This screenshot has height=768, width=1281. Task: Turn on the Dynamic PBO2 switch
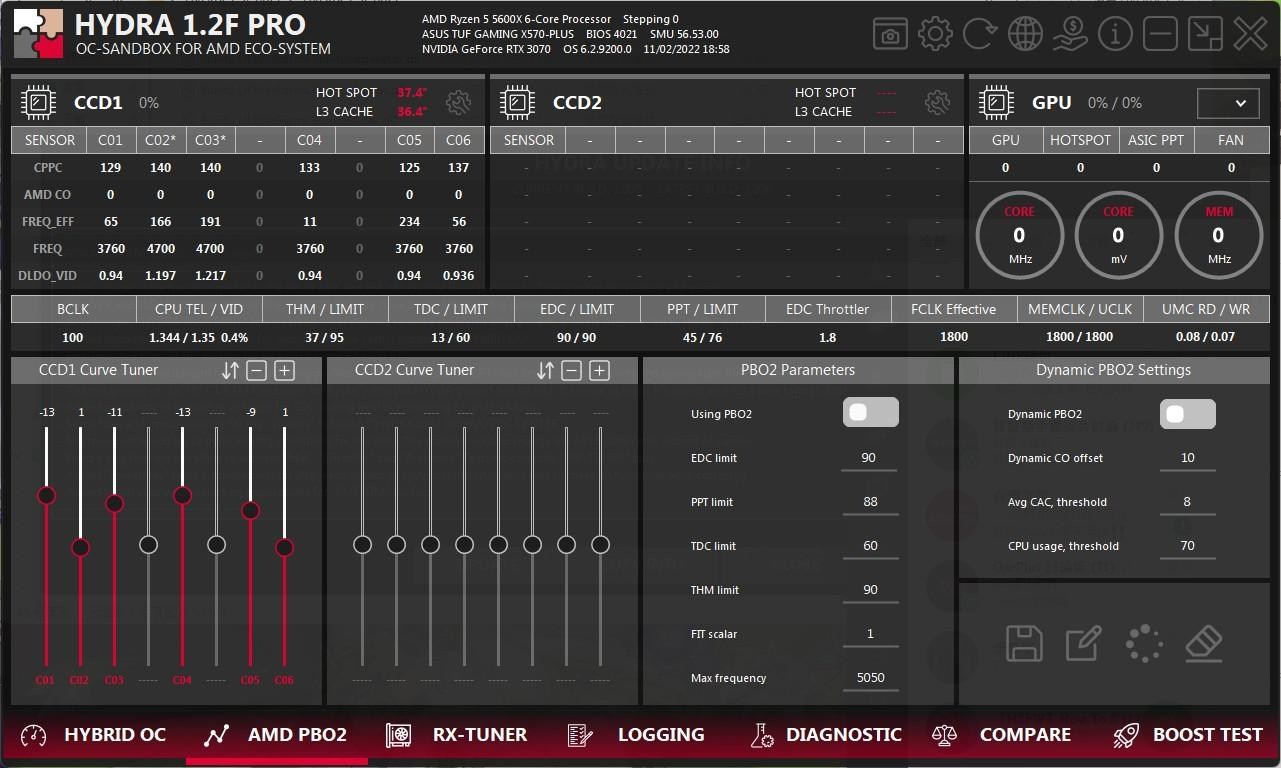pos(1187,414)
